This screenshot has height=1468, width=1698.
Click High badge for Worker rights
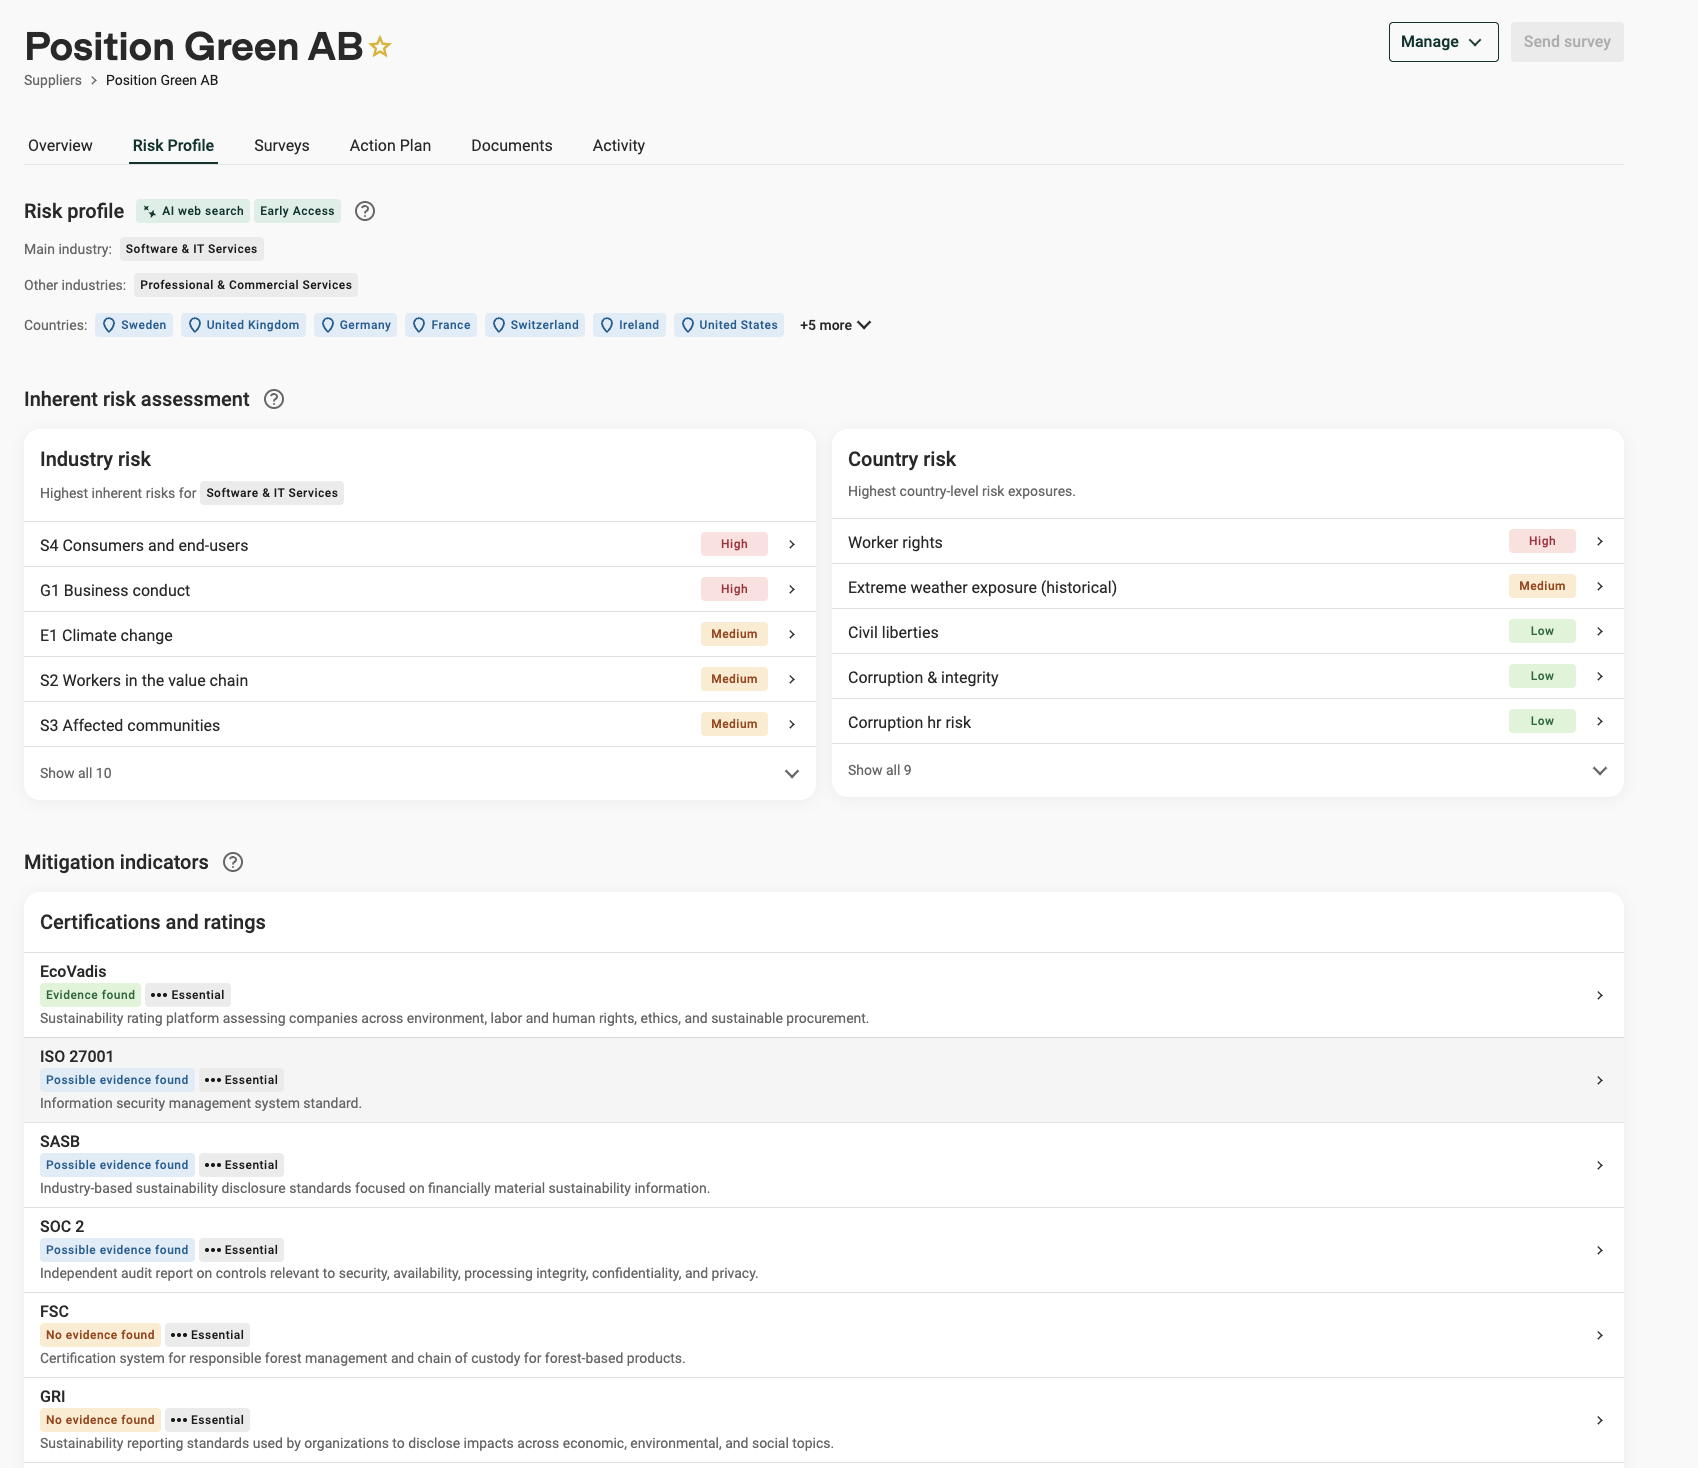tap(1542, 541)
